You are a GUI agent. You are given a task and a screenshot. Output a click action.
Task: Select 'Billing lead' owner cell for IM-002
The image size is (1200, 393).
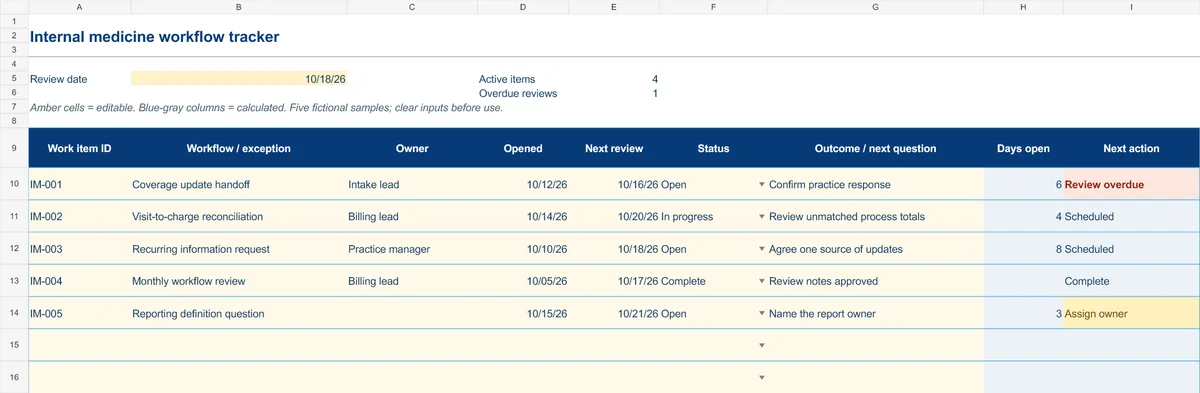412,217
